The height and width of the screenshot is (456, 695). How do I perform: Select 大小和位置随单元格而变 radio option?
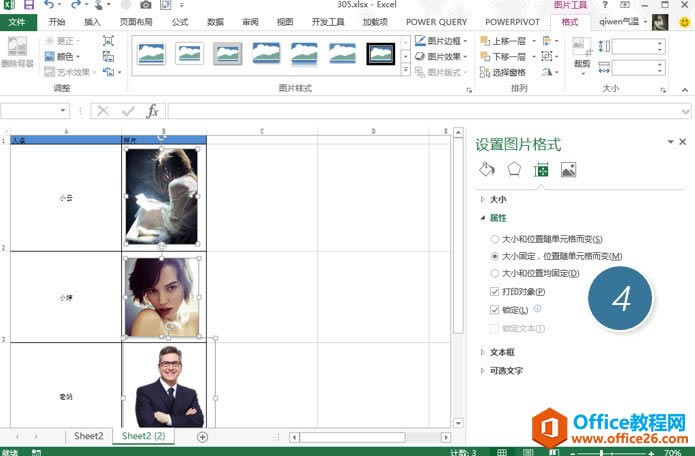pyautogui.click(x=495, y=240)
